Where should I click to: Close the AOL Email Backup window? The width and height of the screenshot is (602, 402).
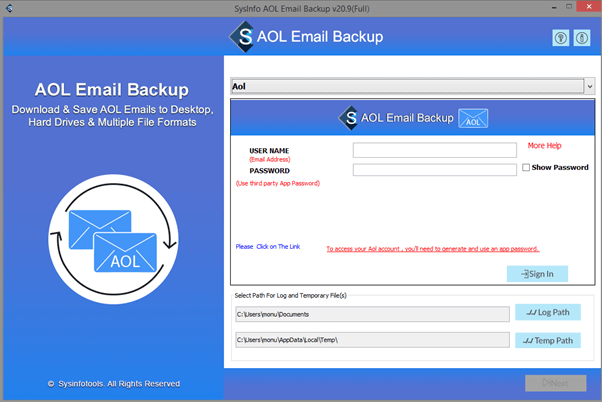point(589,7)
